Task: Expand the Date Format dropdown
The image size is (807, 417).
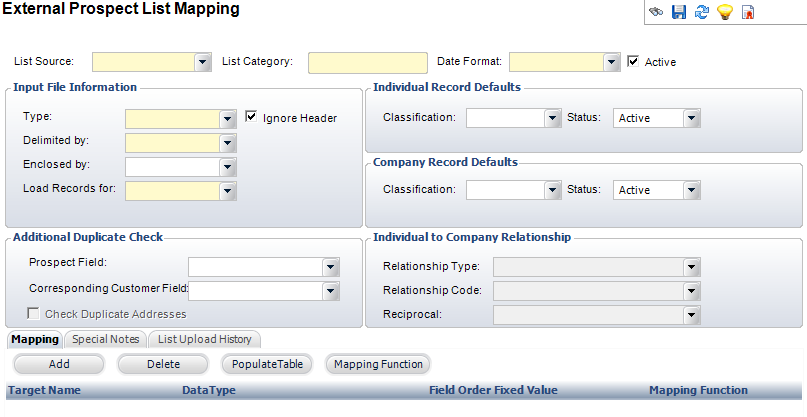Action: point(612,62)
